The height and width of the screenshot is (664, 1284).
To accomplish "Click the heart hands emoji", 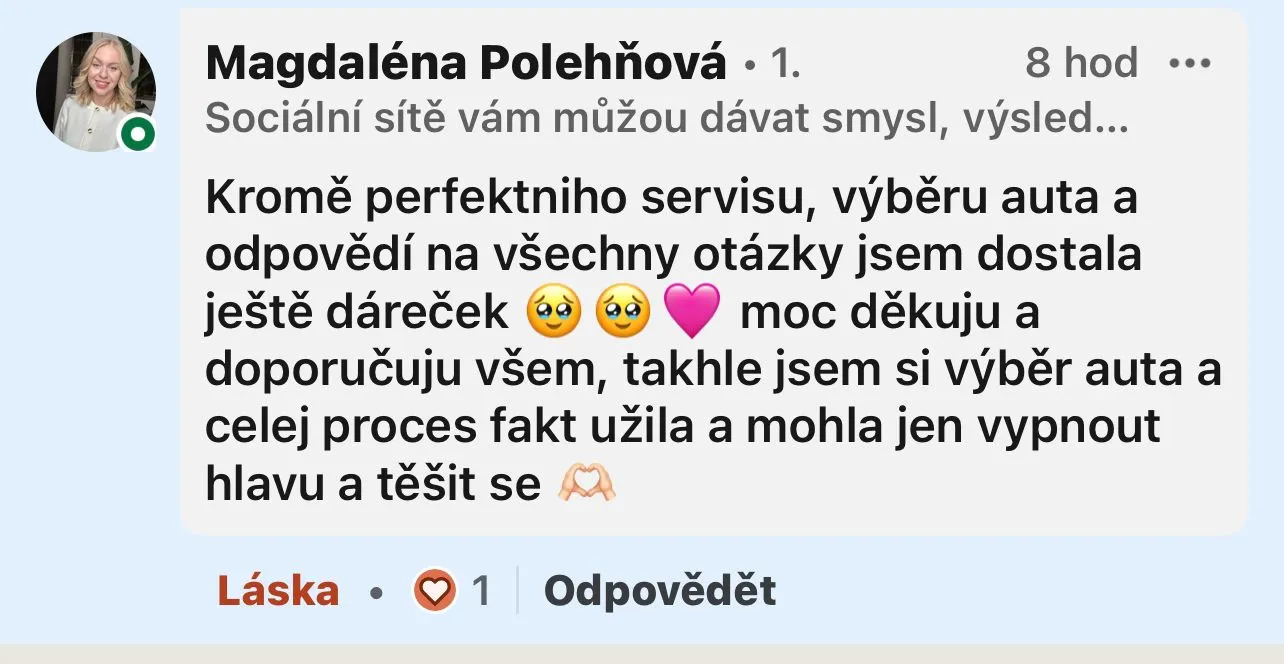I will coord(586,485).
